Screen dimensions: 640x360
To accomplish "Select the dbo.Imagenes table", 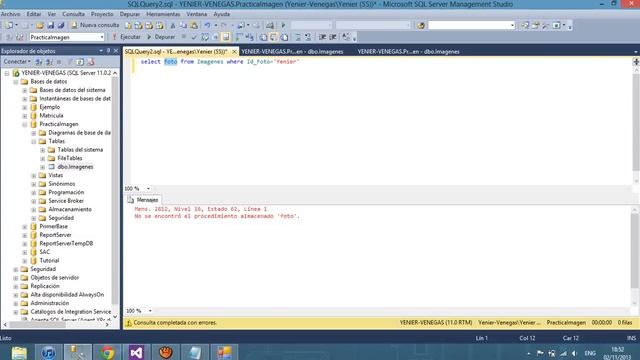I will 75,167.
